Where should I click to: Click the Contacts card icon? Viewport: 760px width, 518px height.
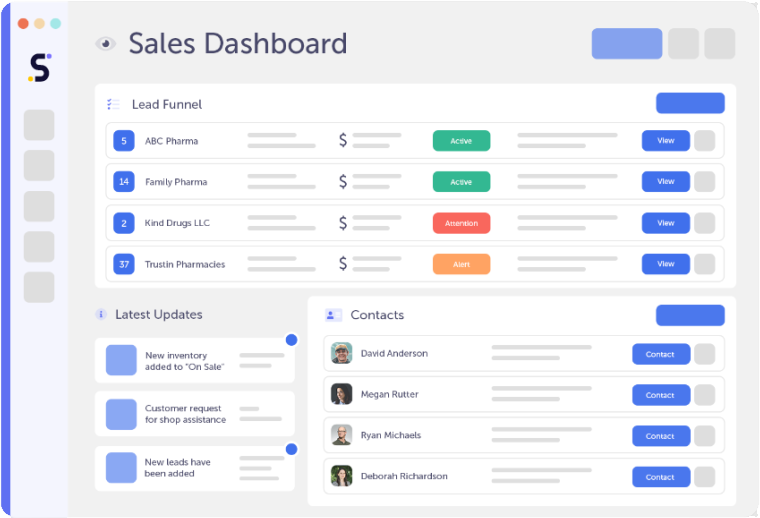(x=333, y=315)
